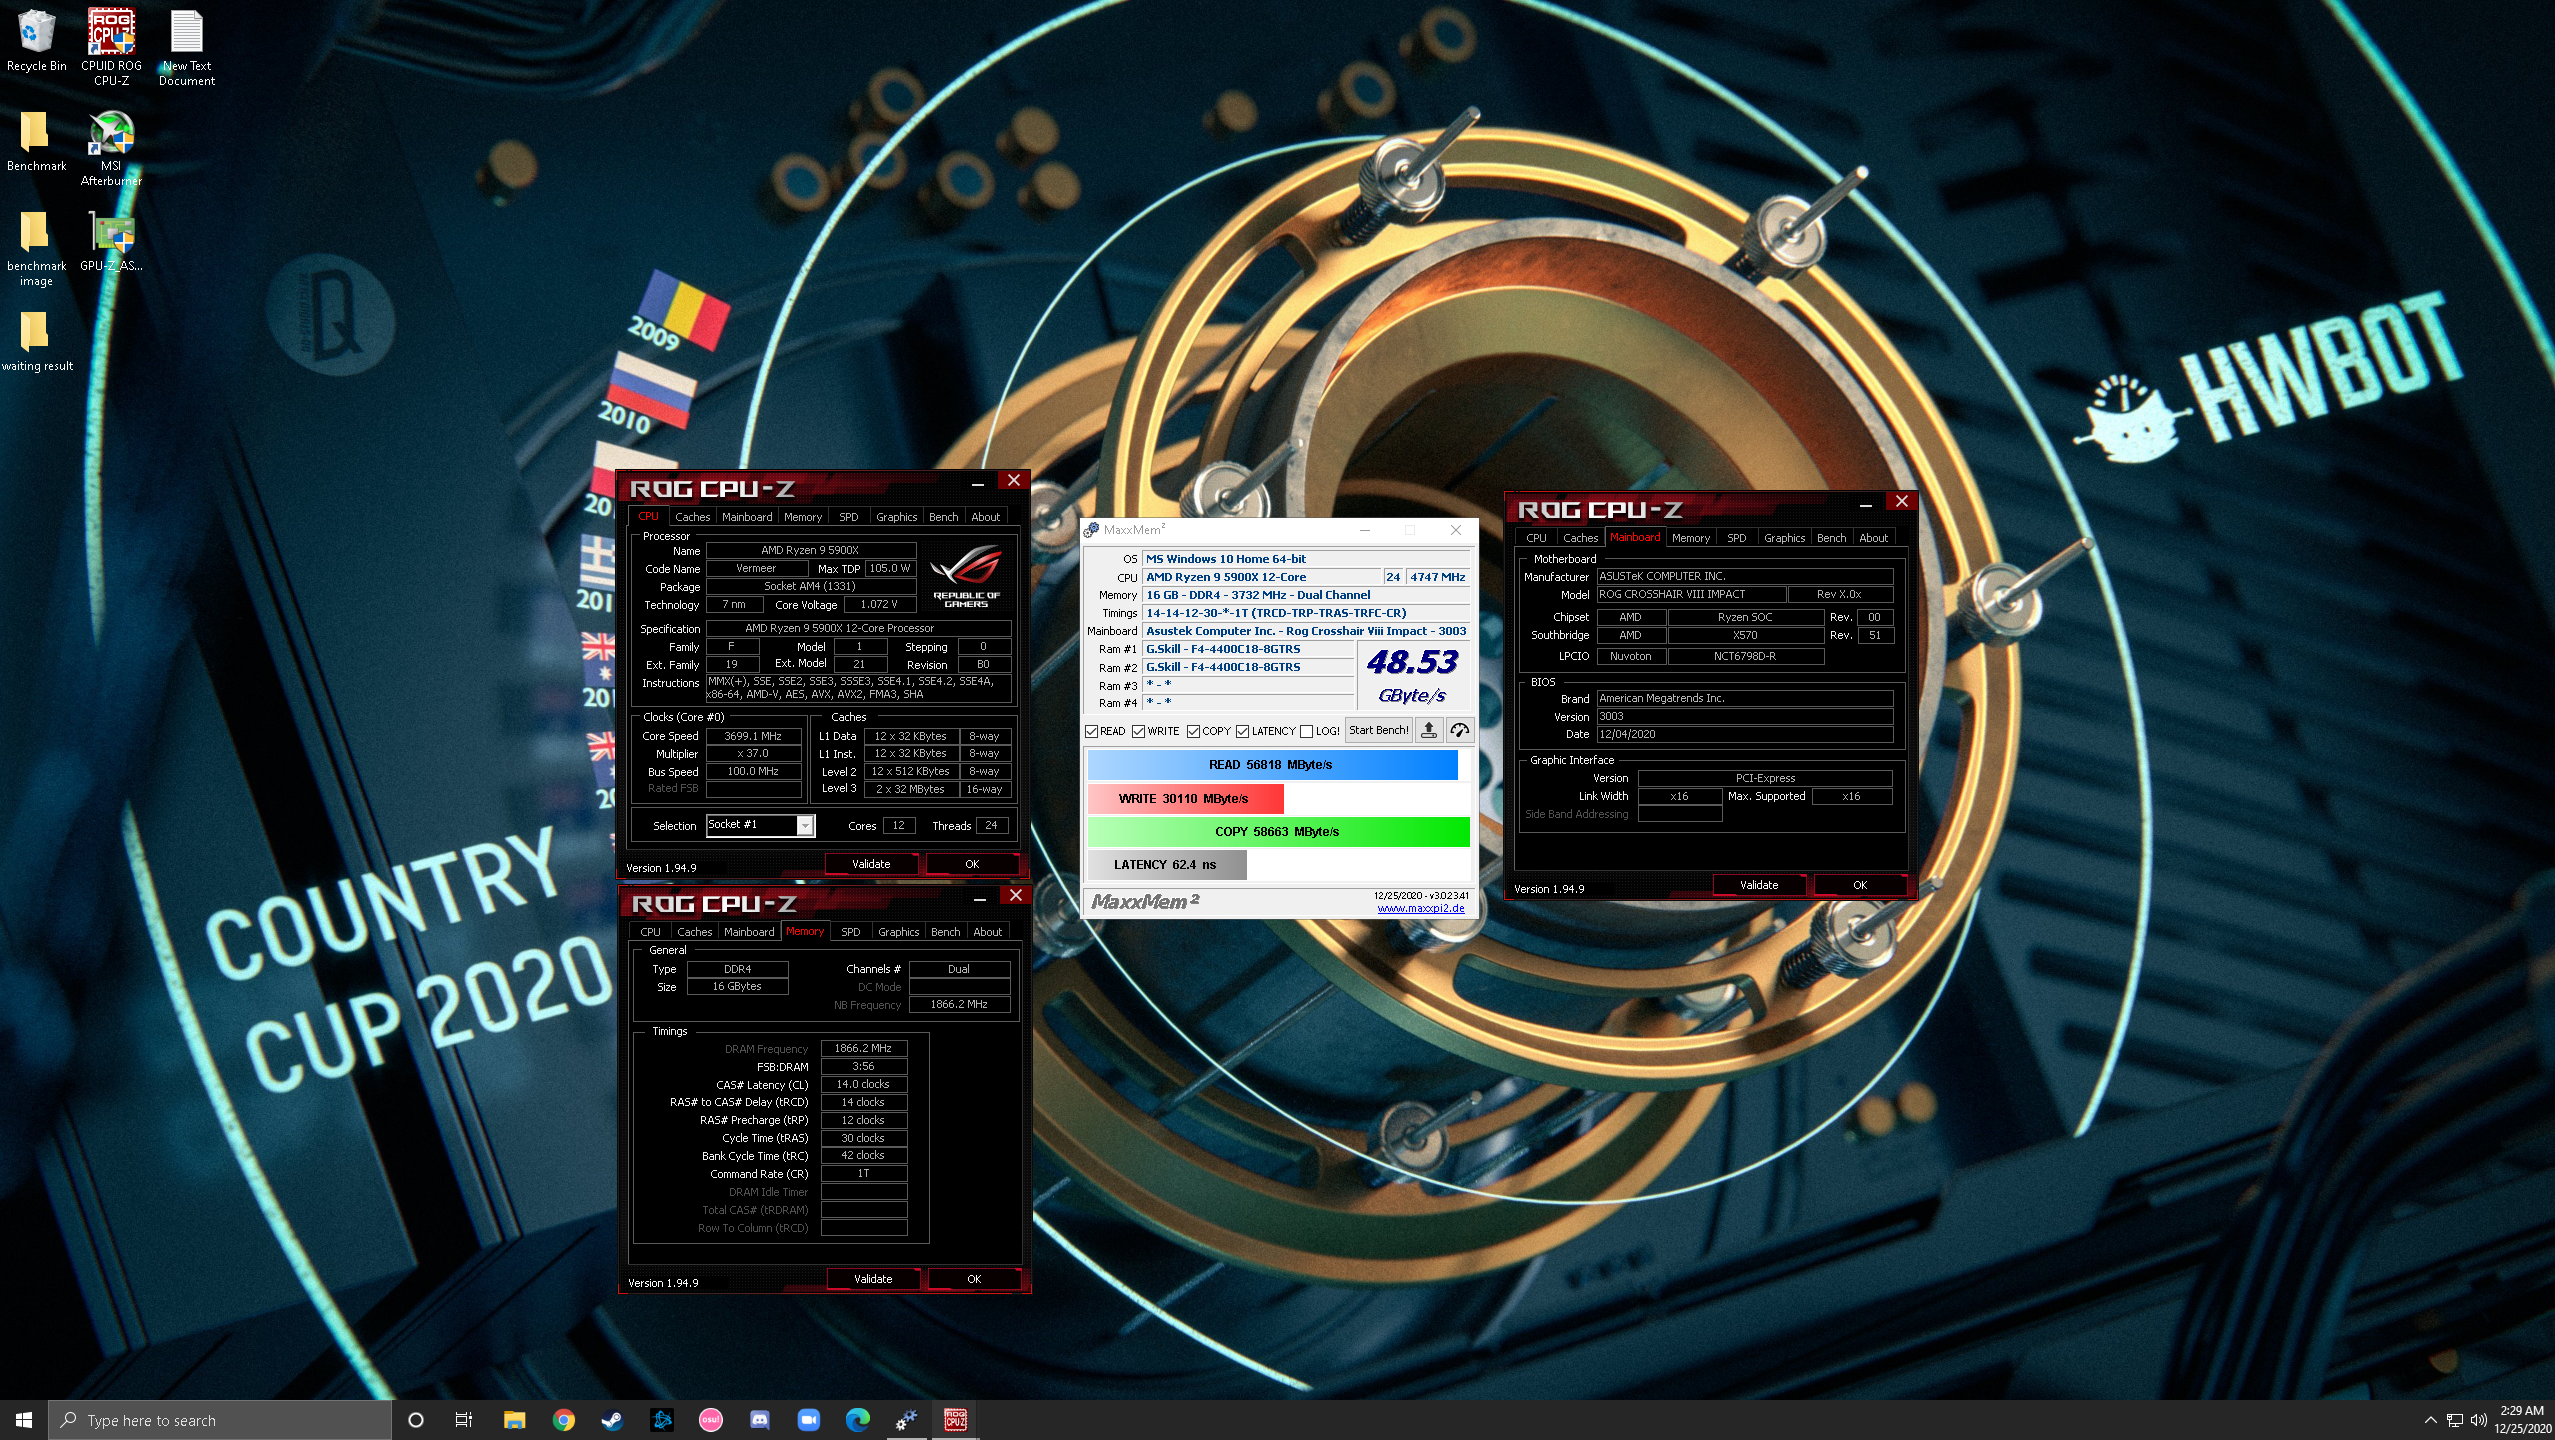
Task: Click the DRAM Frequency 1866.2 MHz field
Action: [x=864, y=1048]
